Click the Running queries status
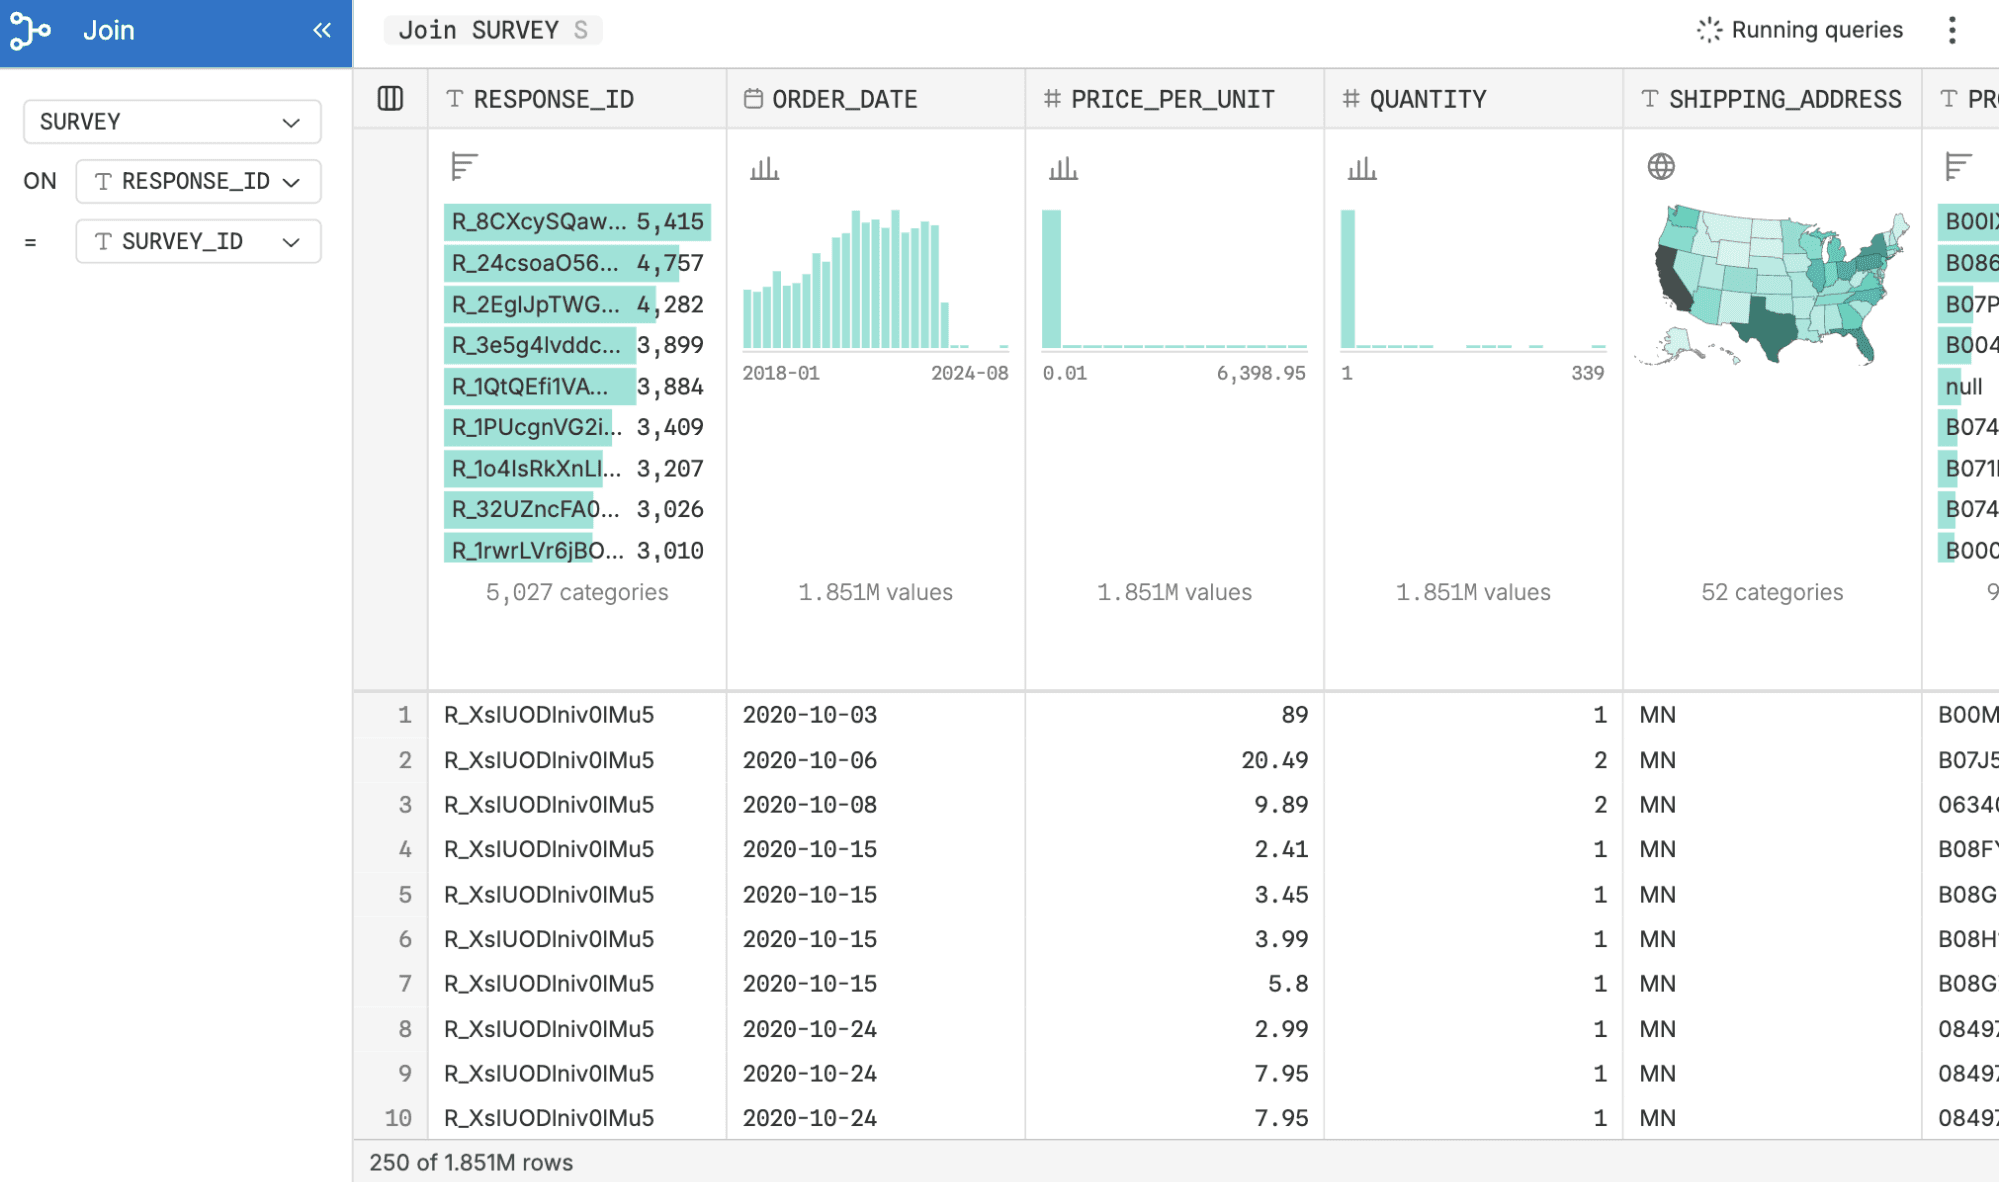Image resolution: width=1999 pixels, height=1183 pixels. point(1800,30)
